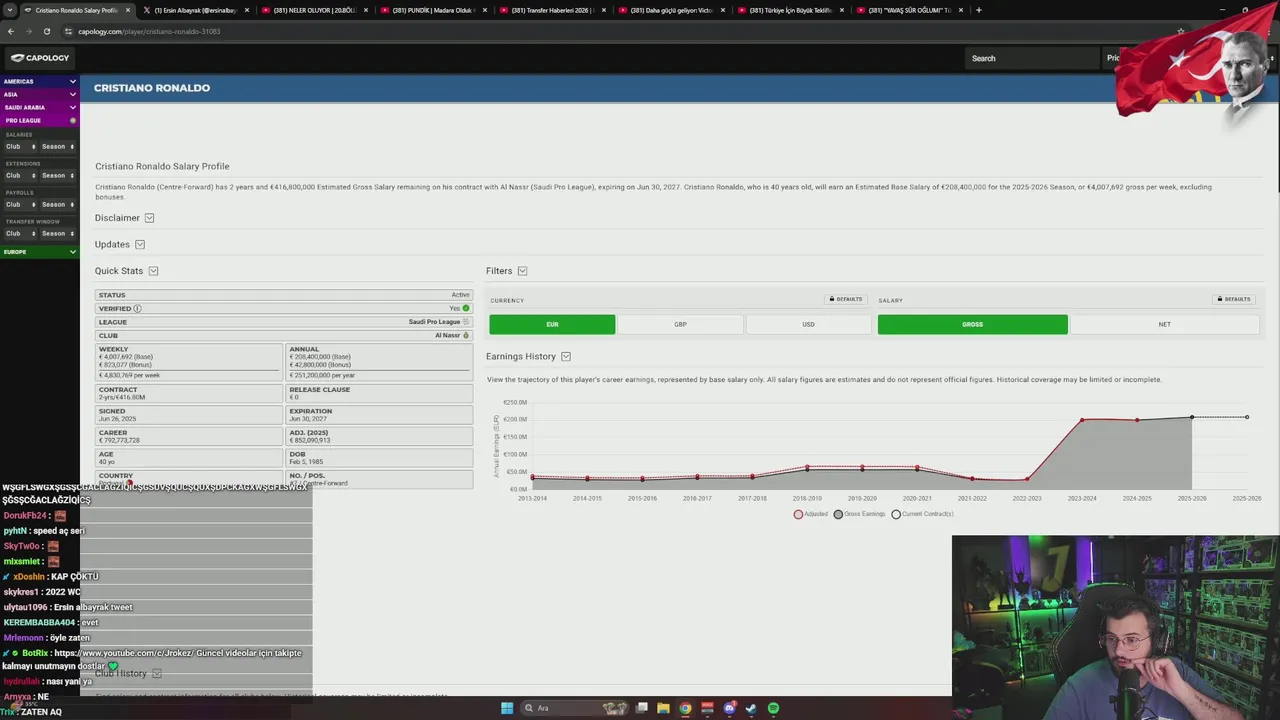Select USD currency

[808, 324]
